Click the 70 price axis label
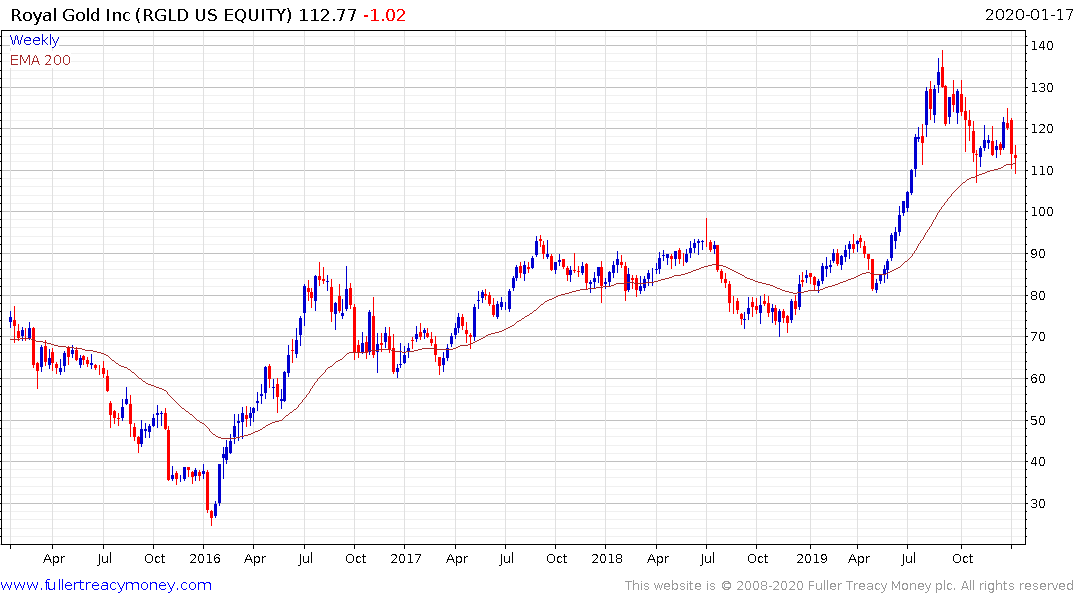The height and width of the screenshot is (600, 1075). pos(1037,337)
